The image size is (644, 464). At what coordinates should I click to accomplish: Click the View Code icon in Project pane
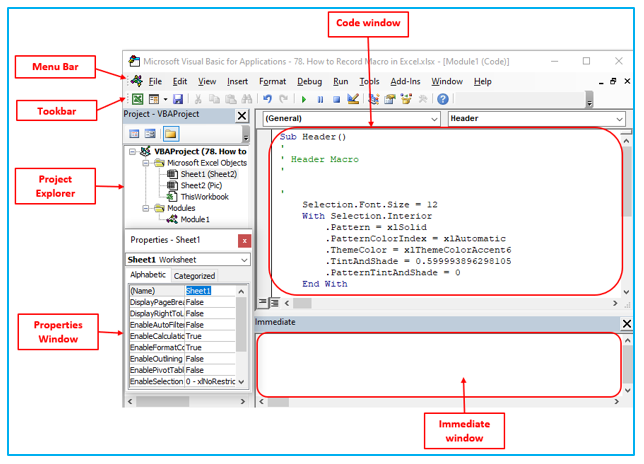coord(134,134)
